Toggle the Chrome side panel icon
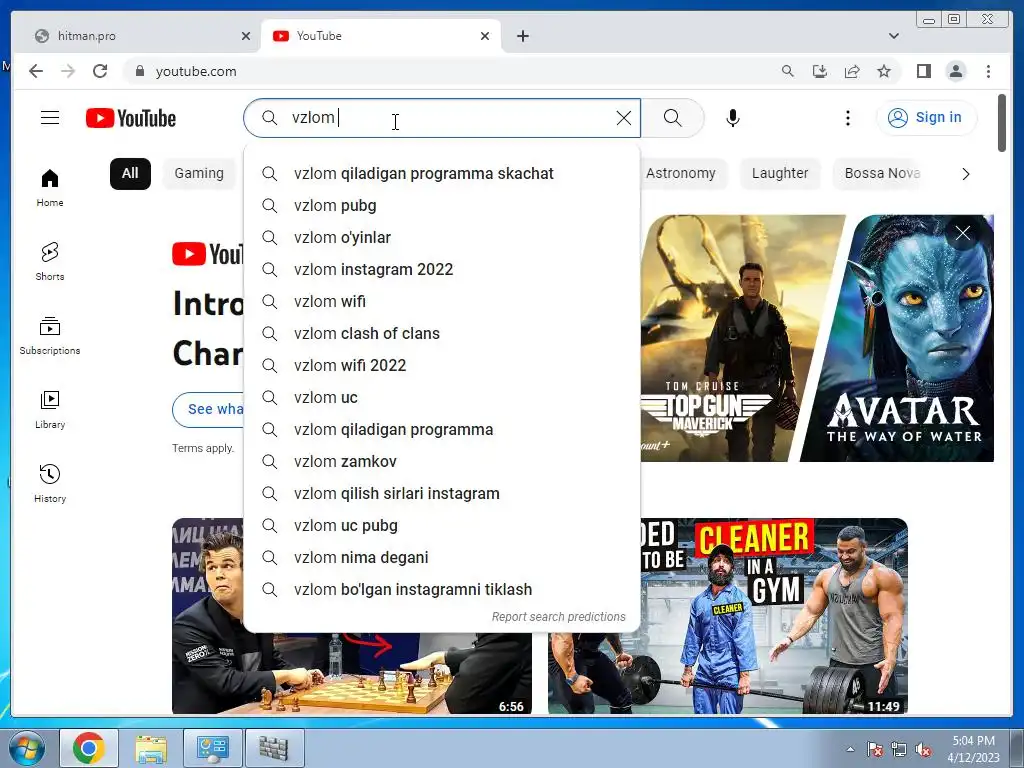The height and width of the screenshot is (768, 1024). 923,71
